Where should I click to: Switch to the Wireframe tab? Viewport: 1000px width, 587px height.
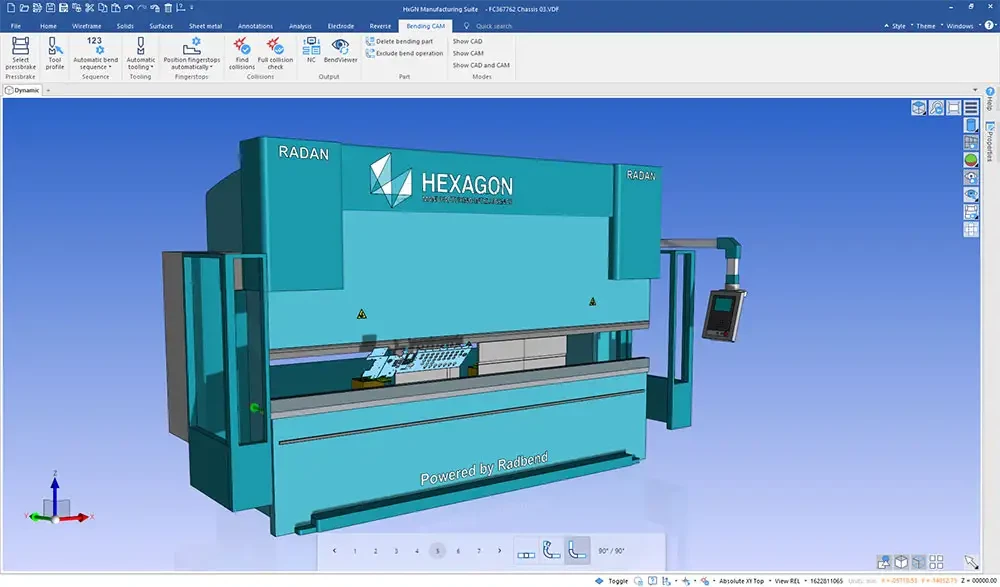pyautogui.click(x=87, y=26)
